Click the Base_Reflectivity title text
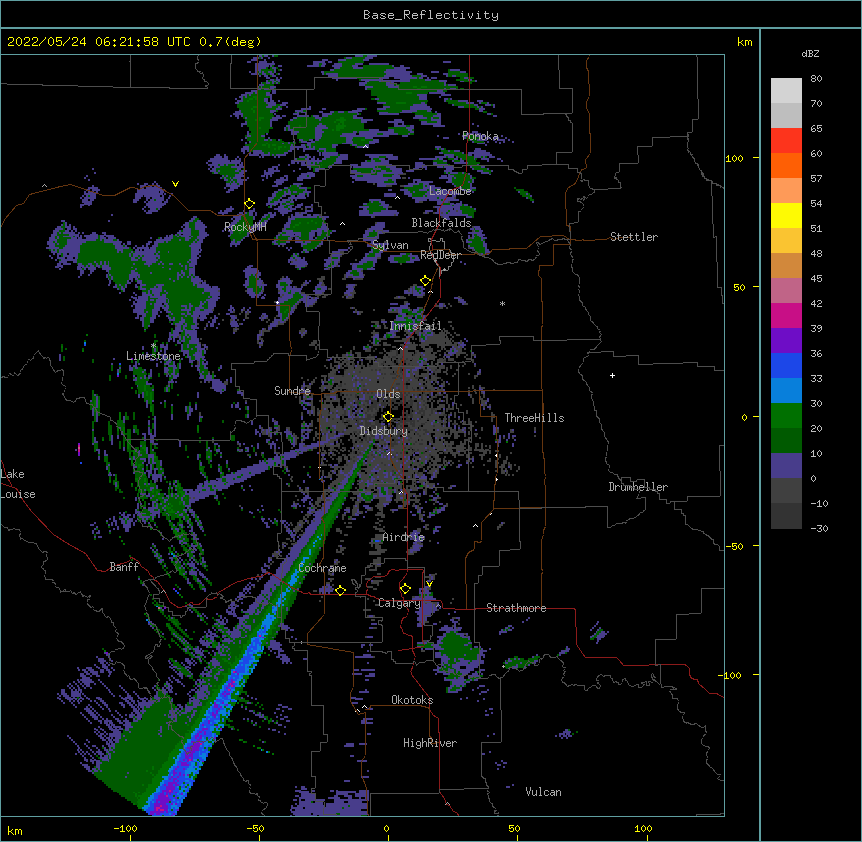The width and height of the screenshot is (862, 842). click(431, 15)
